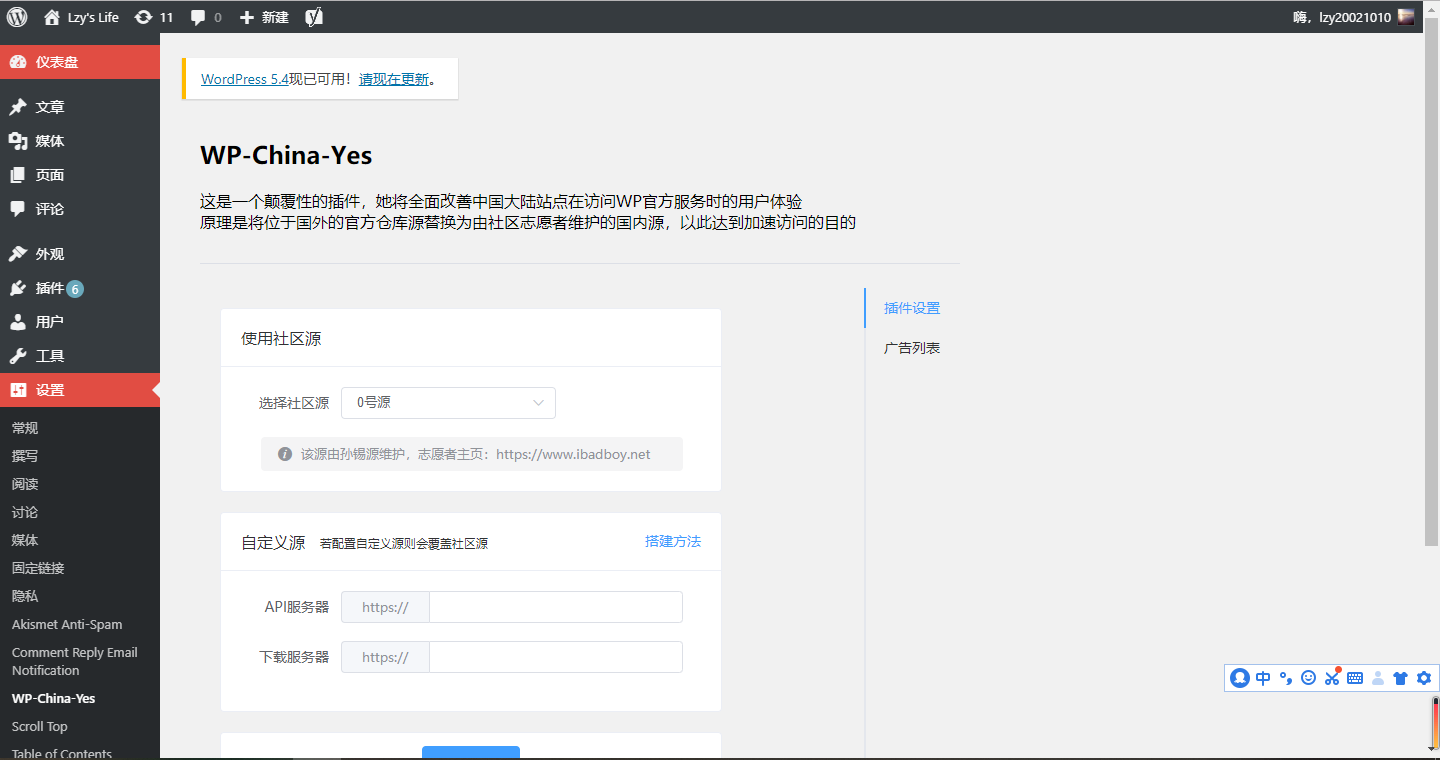1440x760 pixels.
Task: View the comments bubble in admin bar
Action: (x=206, y=17)
